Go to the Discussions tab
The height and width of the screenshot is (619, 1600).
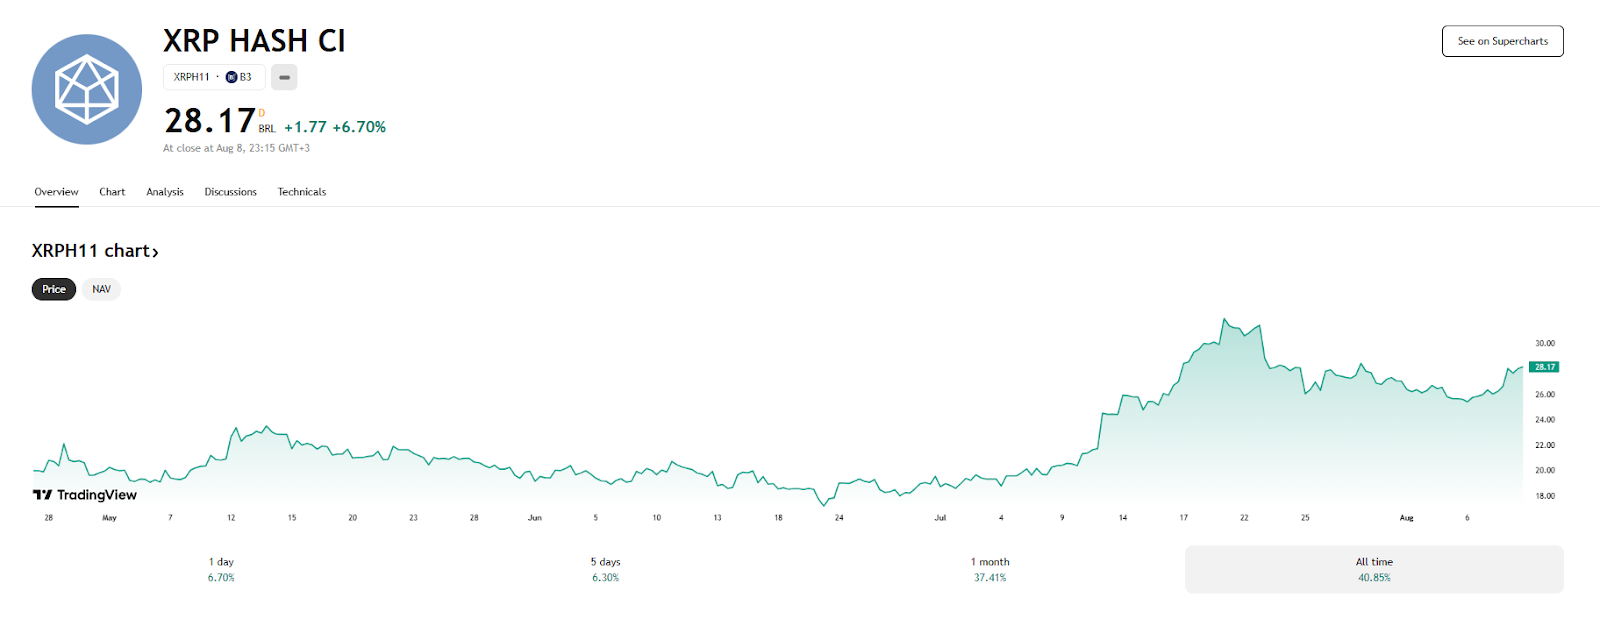coord(230,192)
